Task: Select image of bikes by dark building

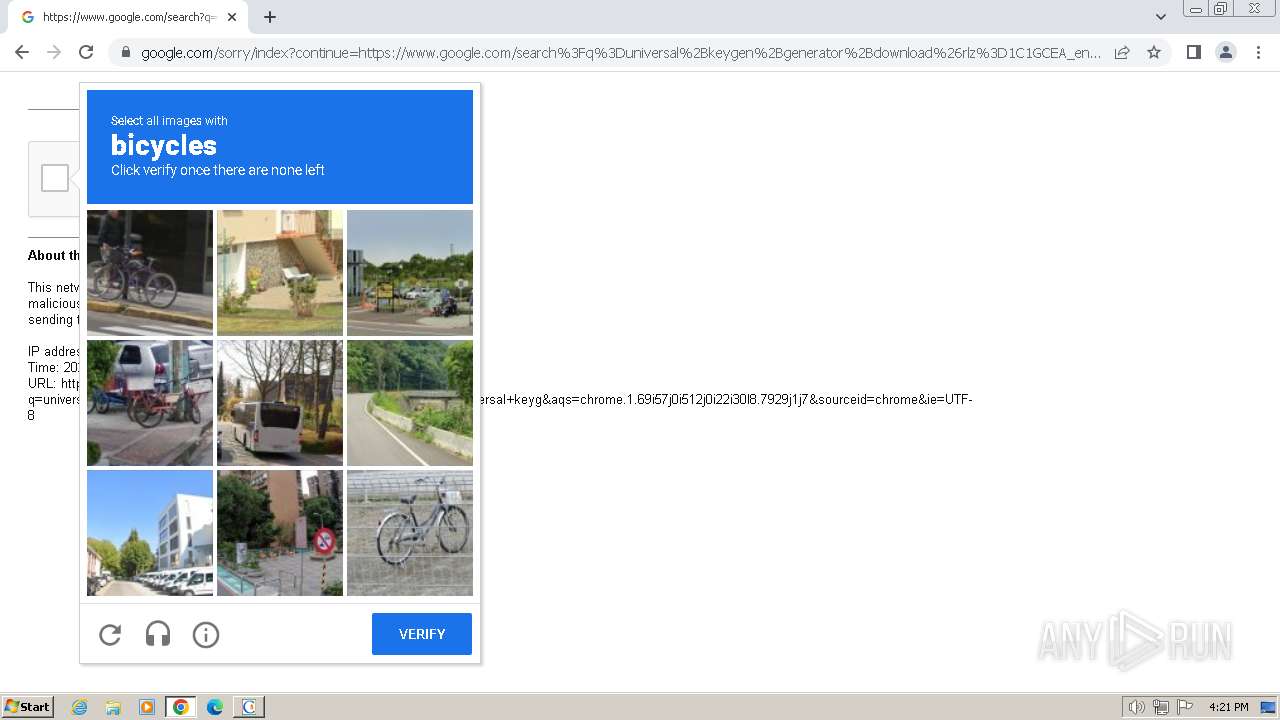Action: click(x=150, y=273)
